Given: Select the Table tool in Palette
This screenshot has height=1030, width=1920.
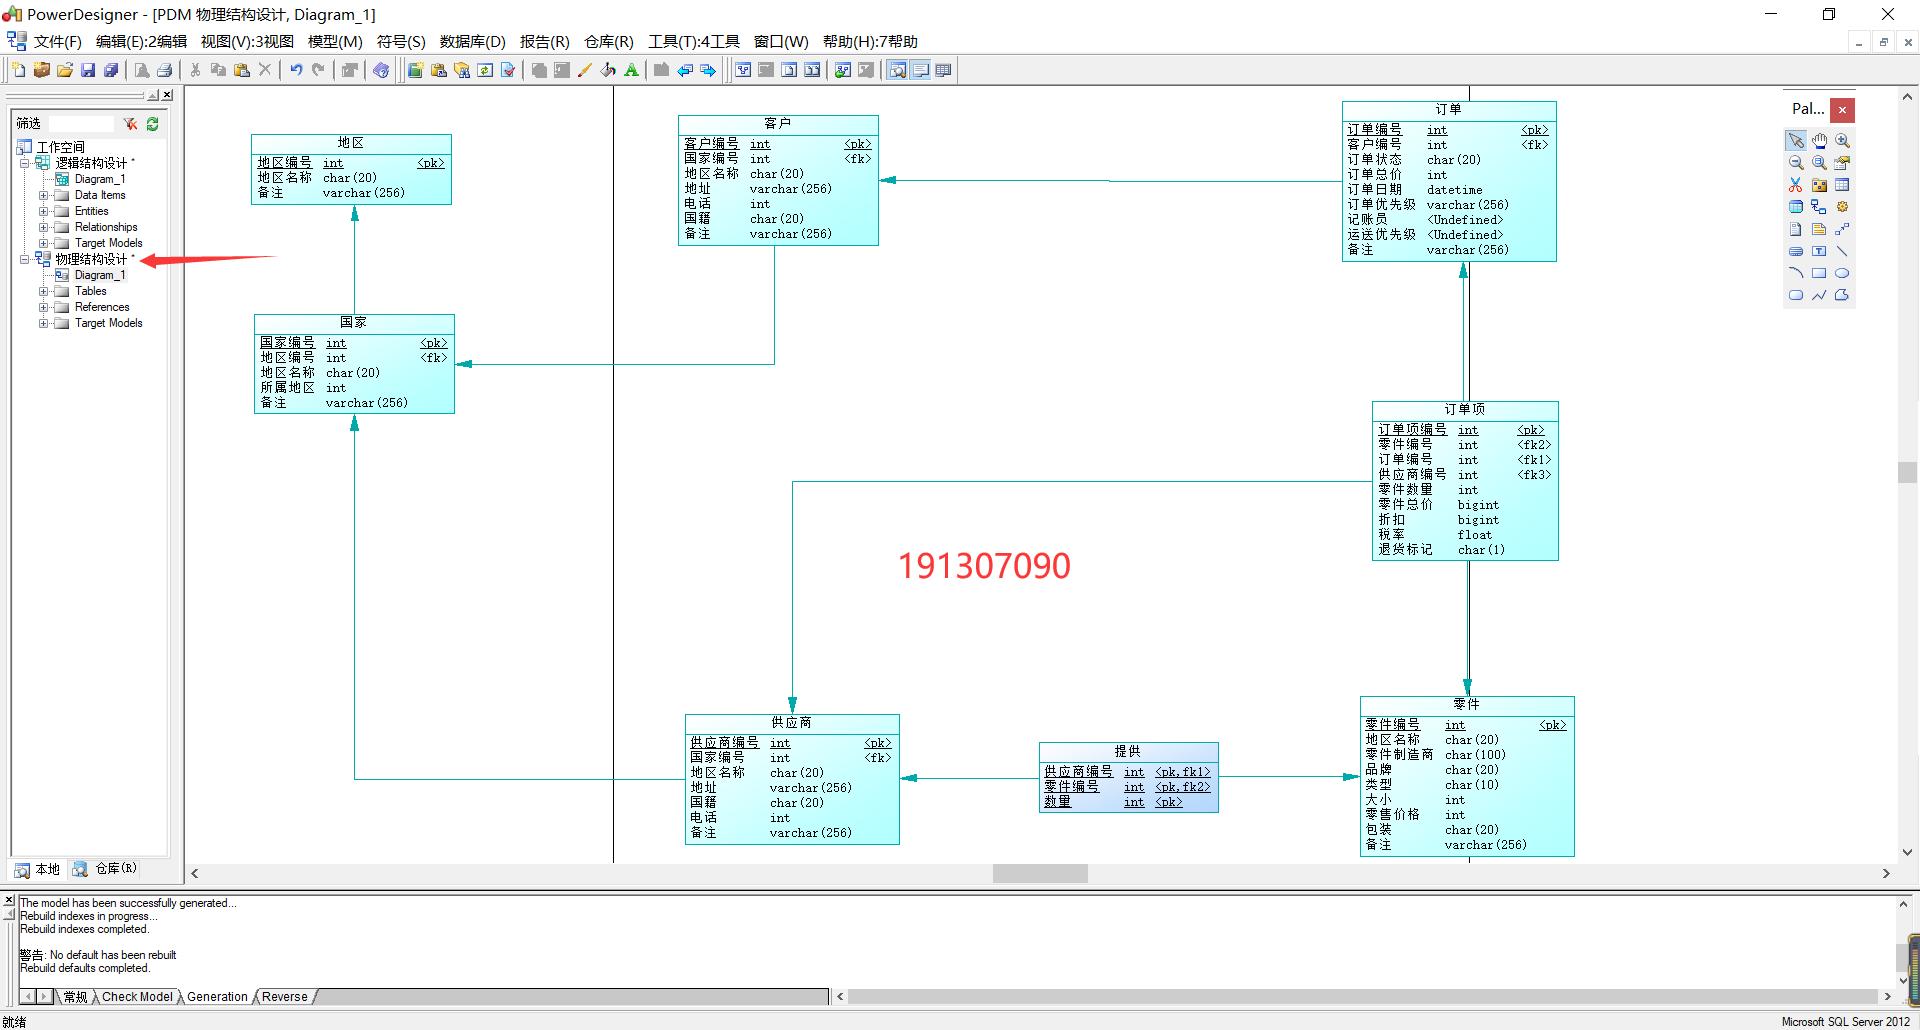Looking at the screenshot, I should click(1842, 185).
